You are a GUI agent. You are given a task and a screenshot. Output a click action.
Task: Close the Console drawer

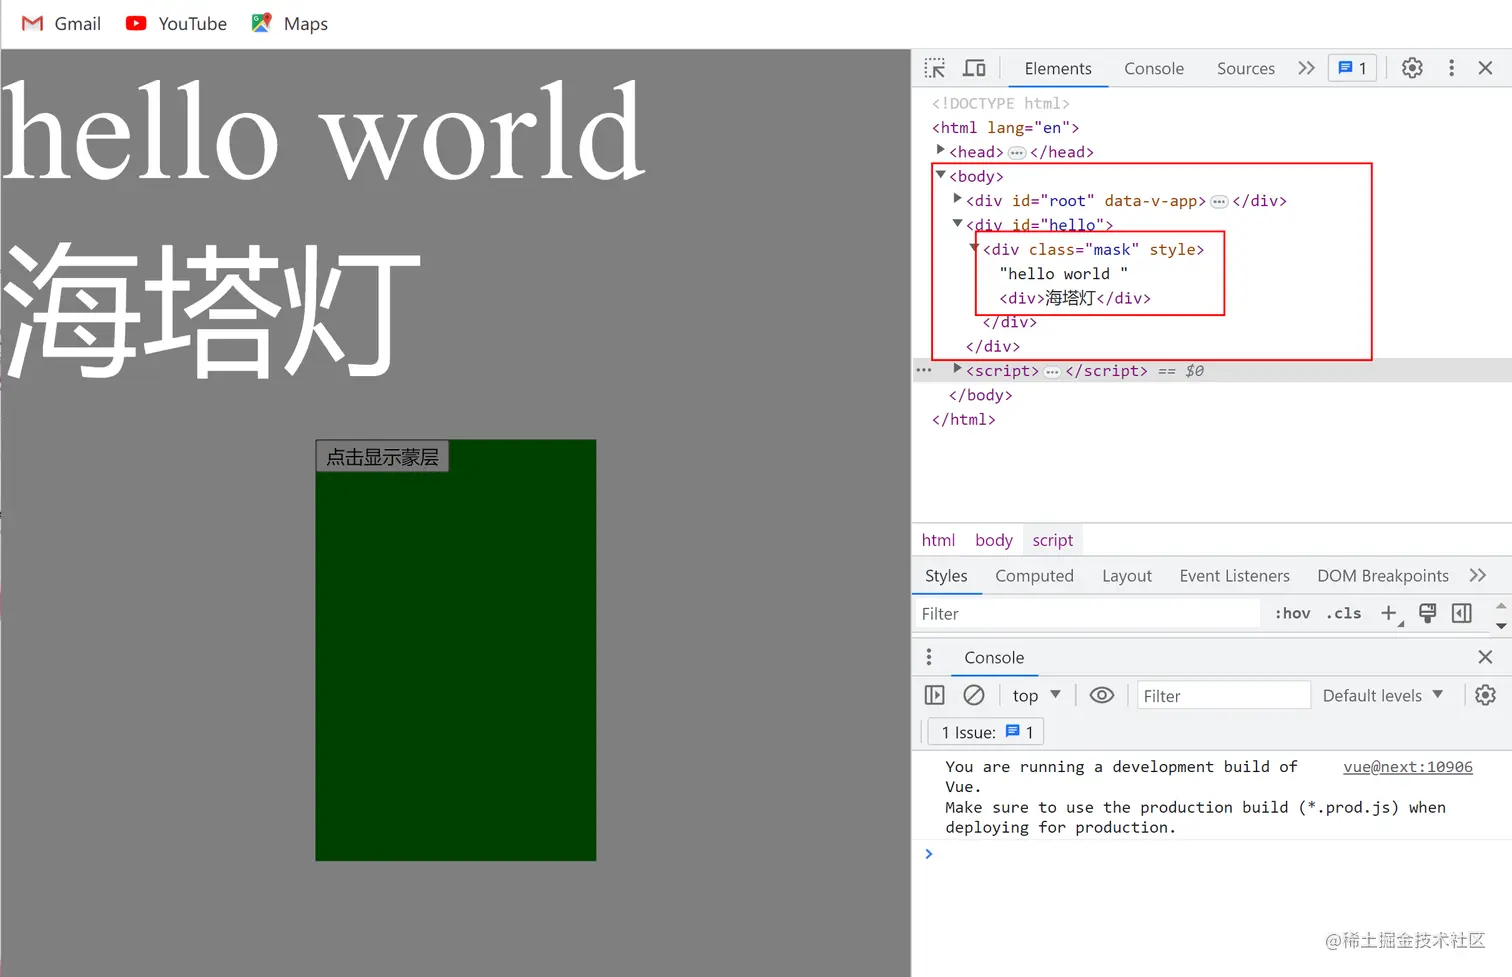1485,657
